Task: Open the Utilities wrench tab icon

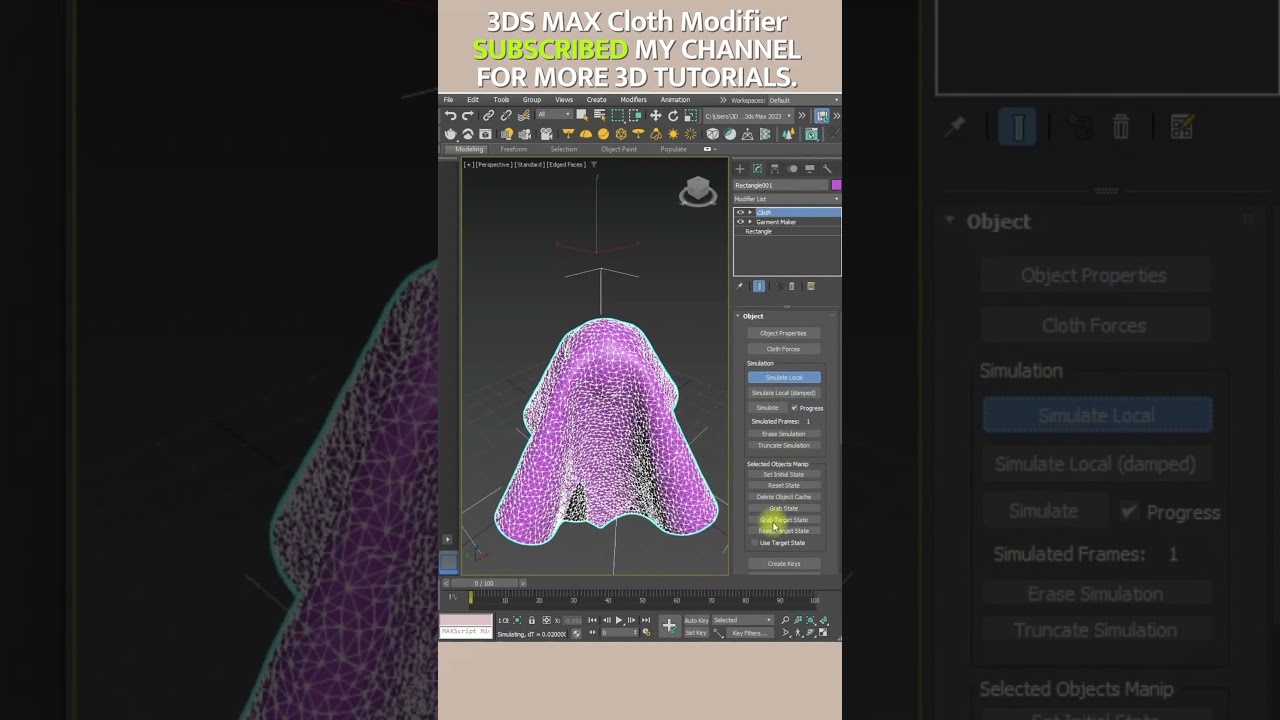Action: point(827,169)
